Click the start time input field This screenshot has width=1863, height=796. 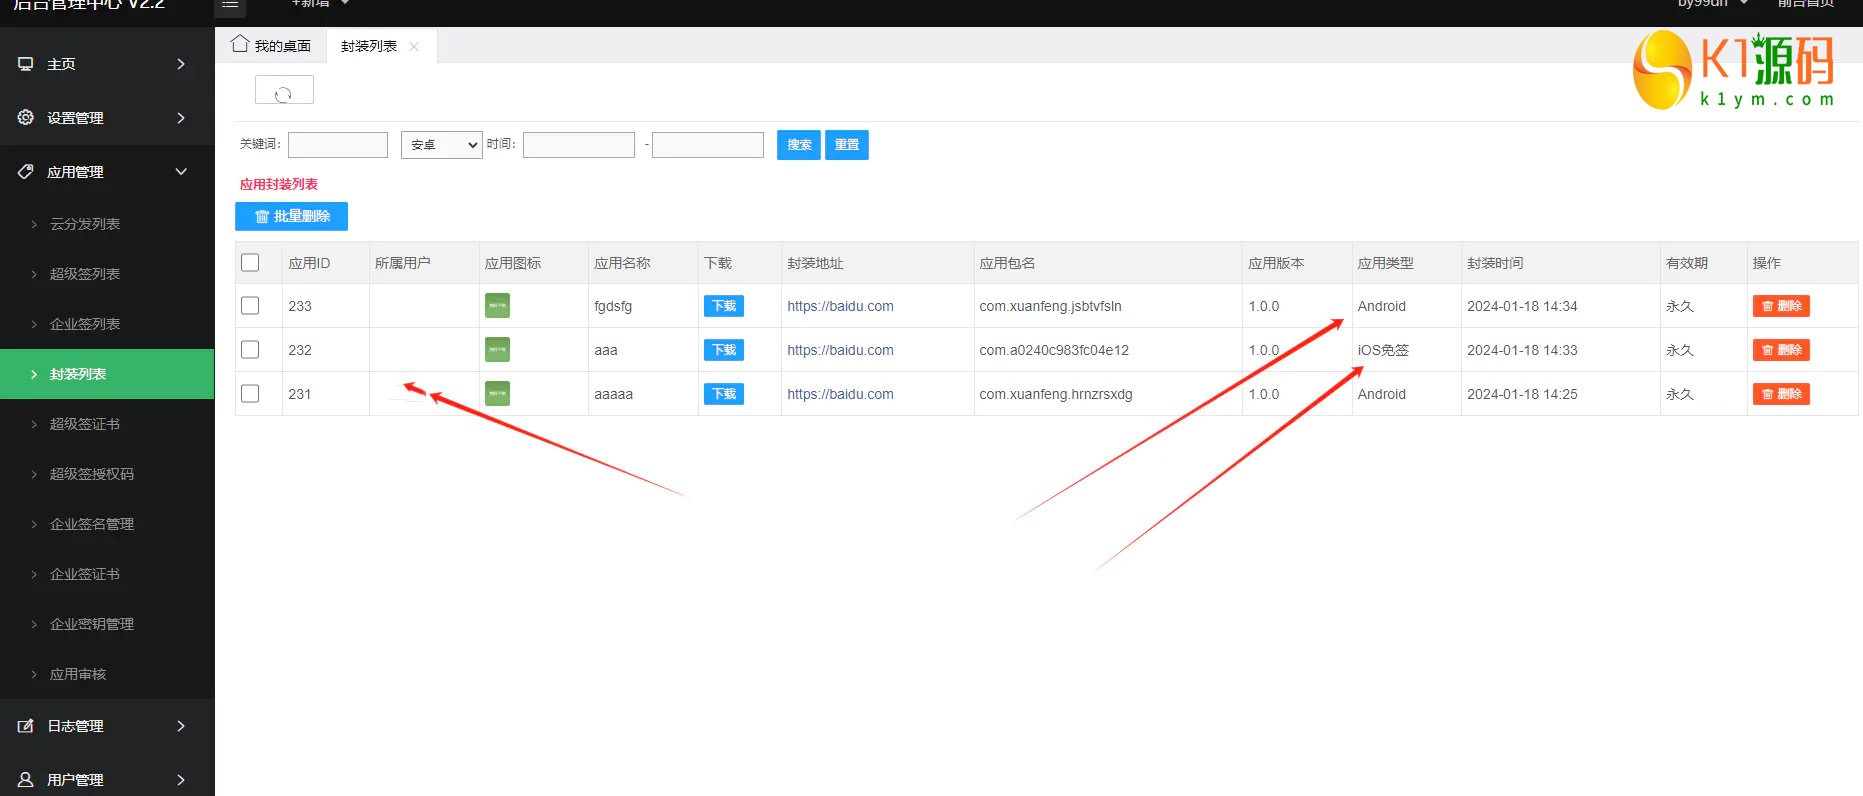coord(579,145)
